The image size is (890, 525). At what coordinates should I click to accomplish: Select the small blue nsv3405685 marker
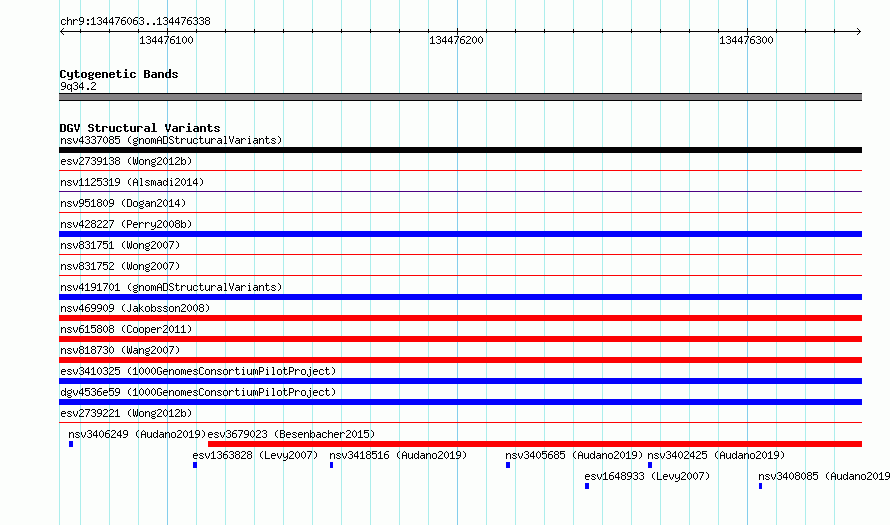pyautogui.click(x=508, y=465)
